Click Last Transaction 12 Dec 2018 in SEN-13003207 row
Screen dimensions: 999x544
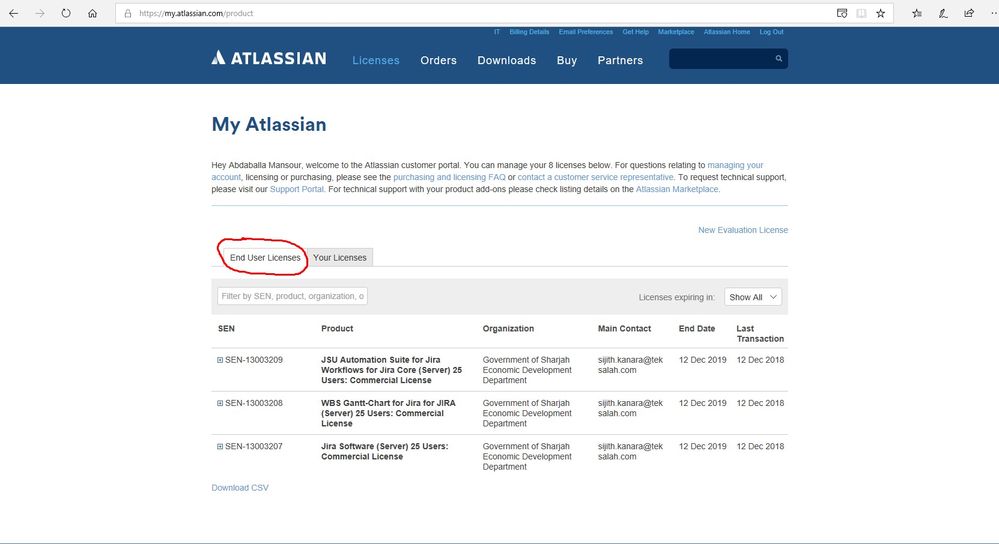pos(760,447)
